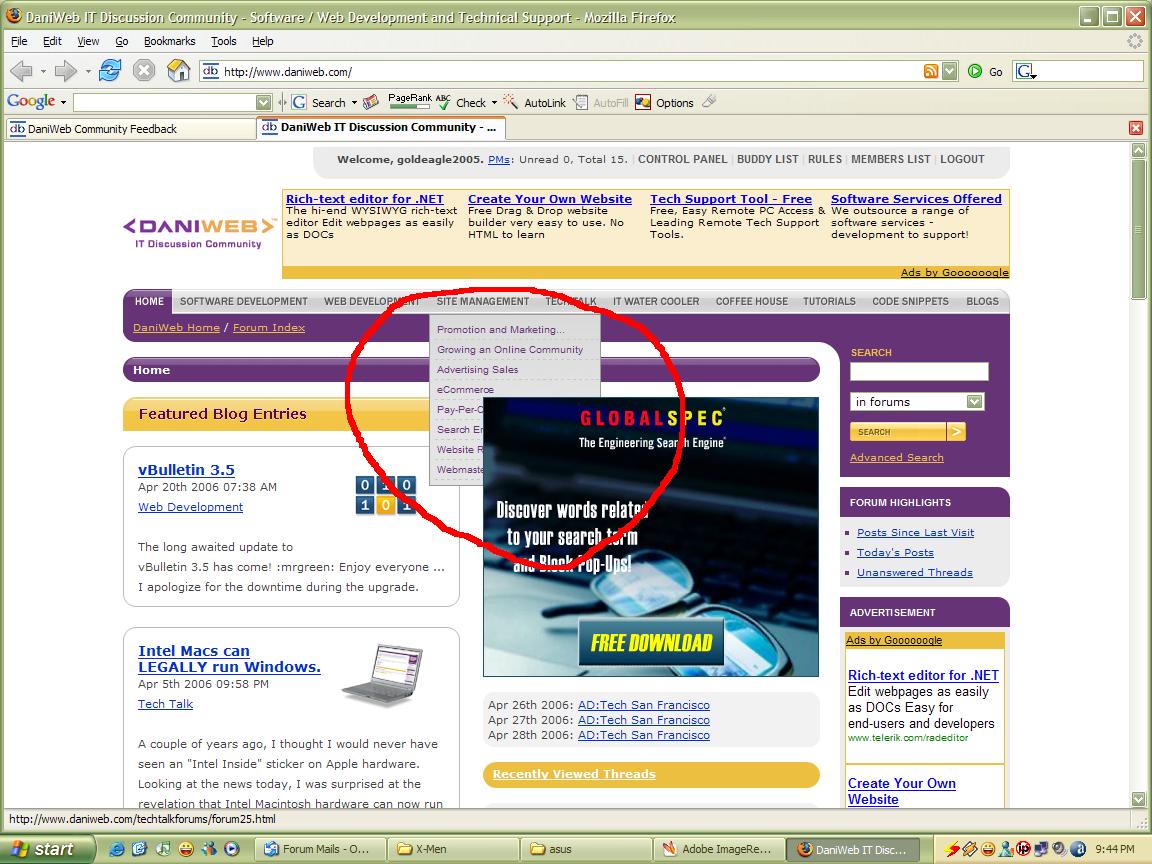1152x864 pixels.
Task: Go to the Home page icon
Action: click(179, 71)
